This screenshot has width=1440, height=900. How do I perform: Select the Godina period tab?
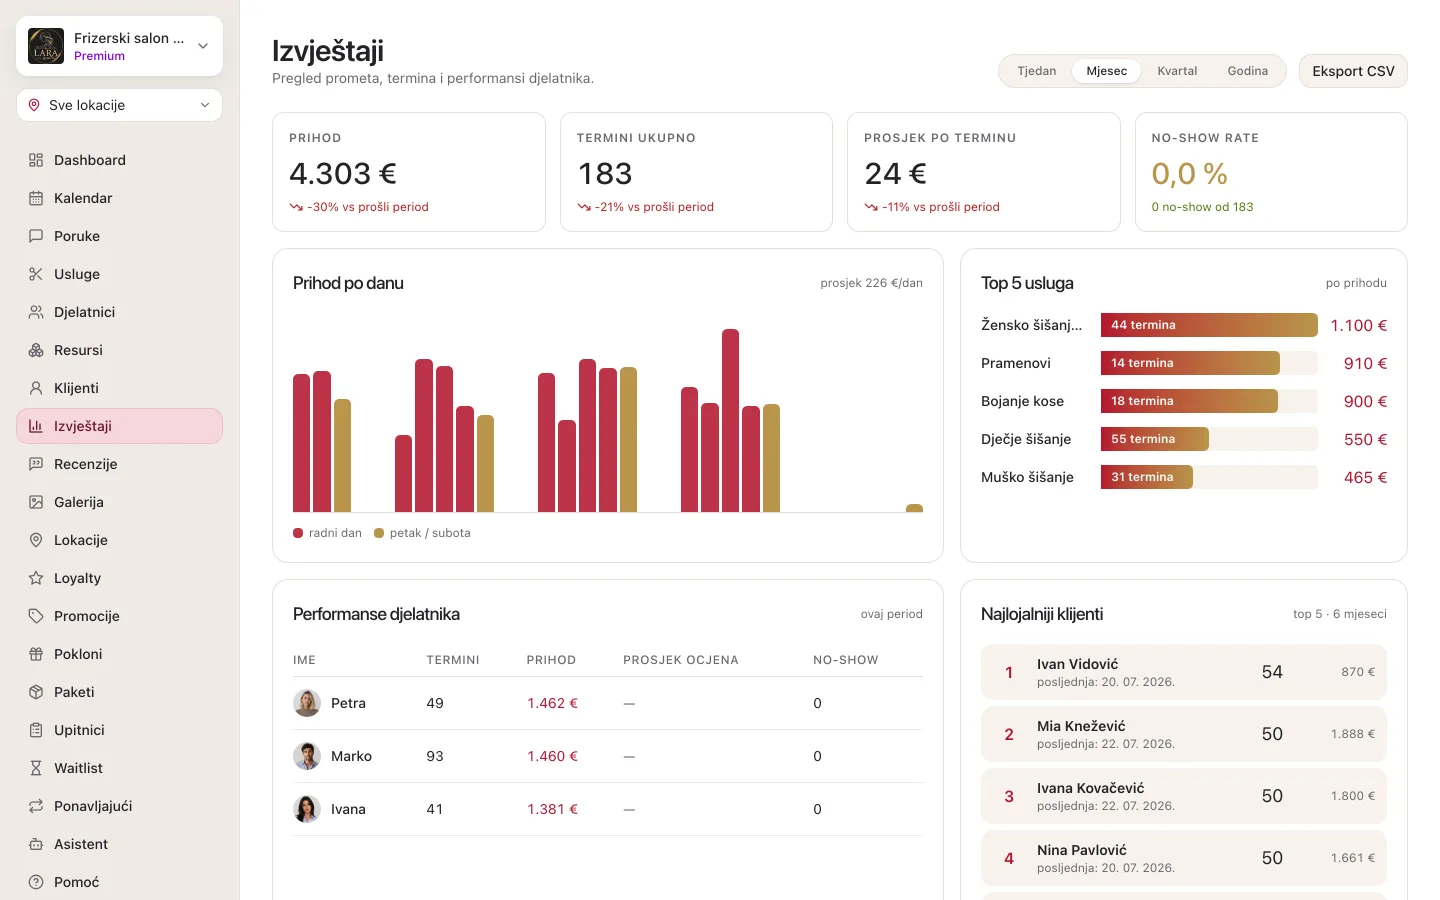coord(1248,71)
